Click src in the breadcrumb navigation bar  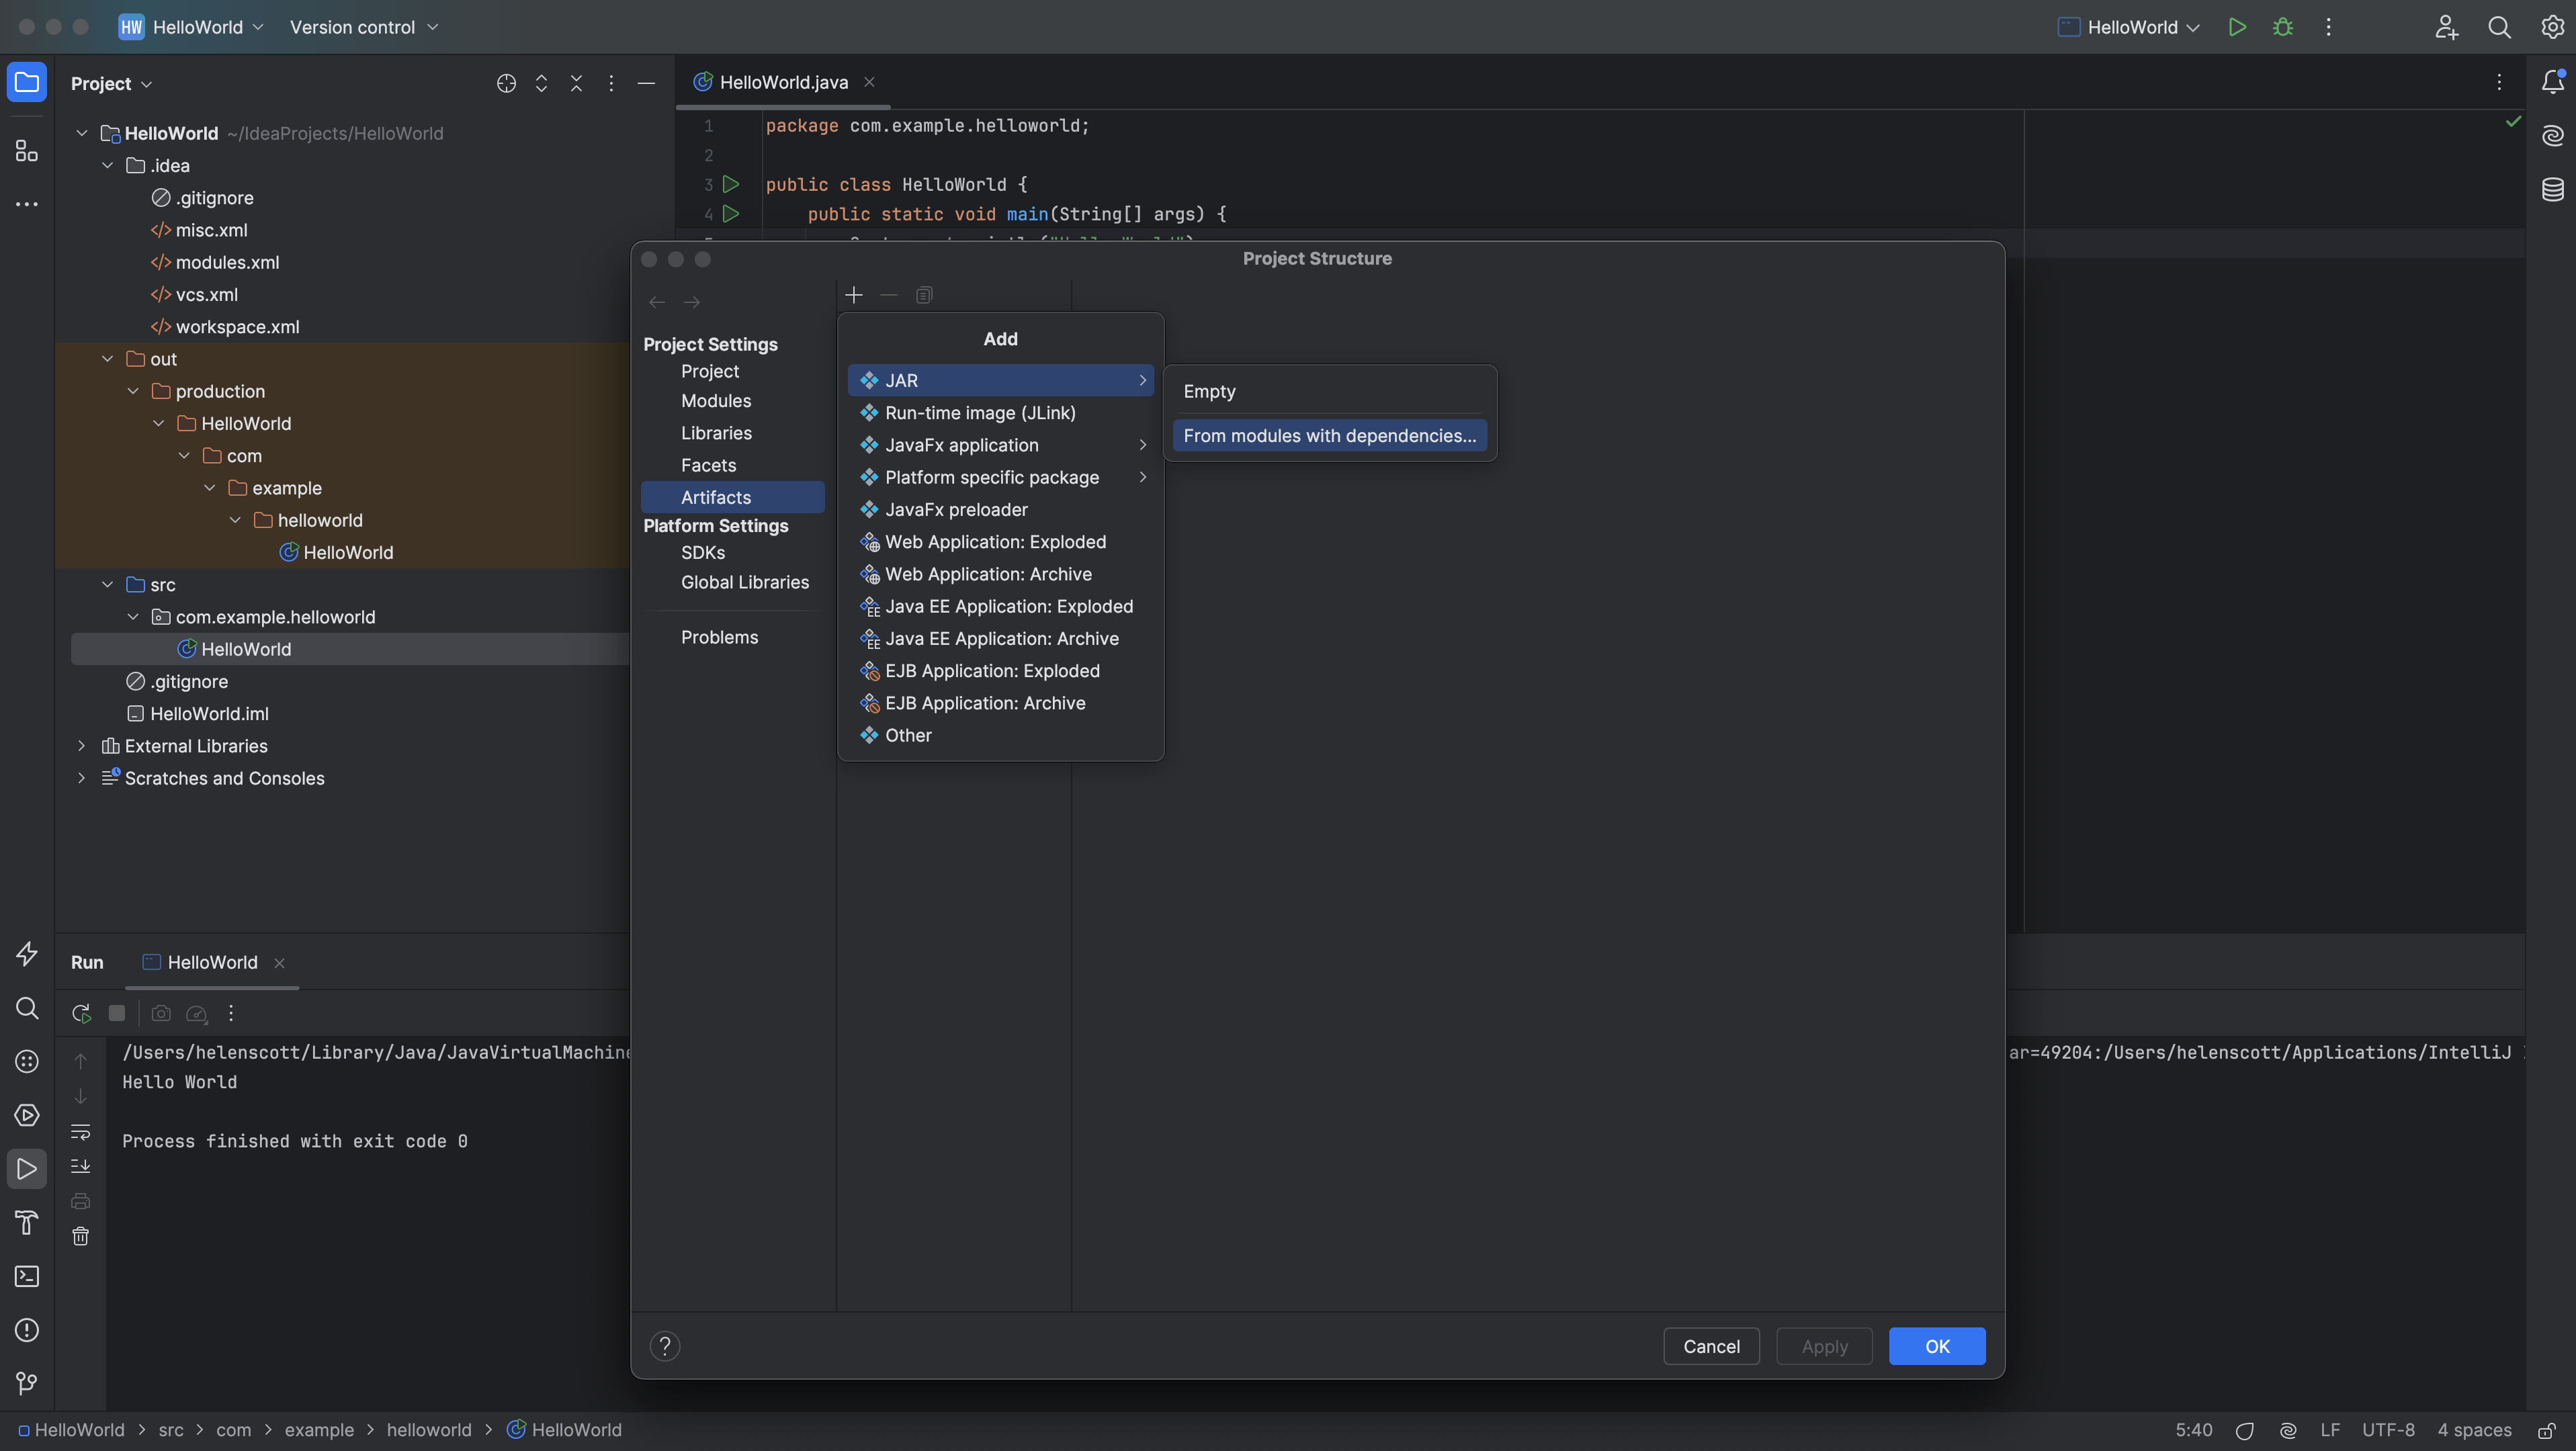click(x=172, y=1430)
